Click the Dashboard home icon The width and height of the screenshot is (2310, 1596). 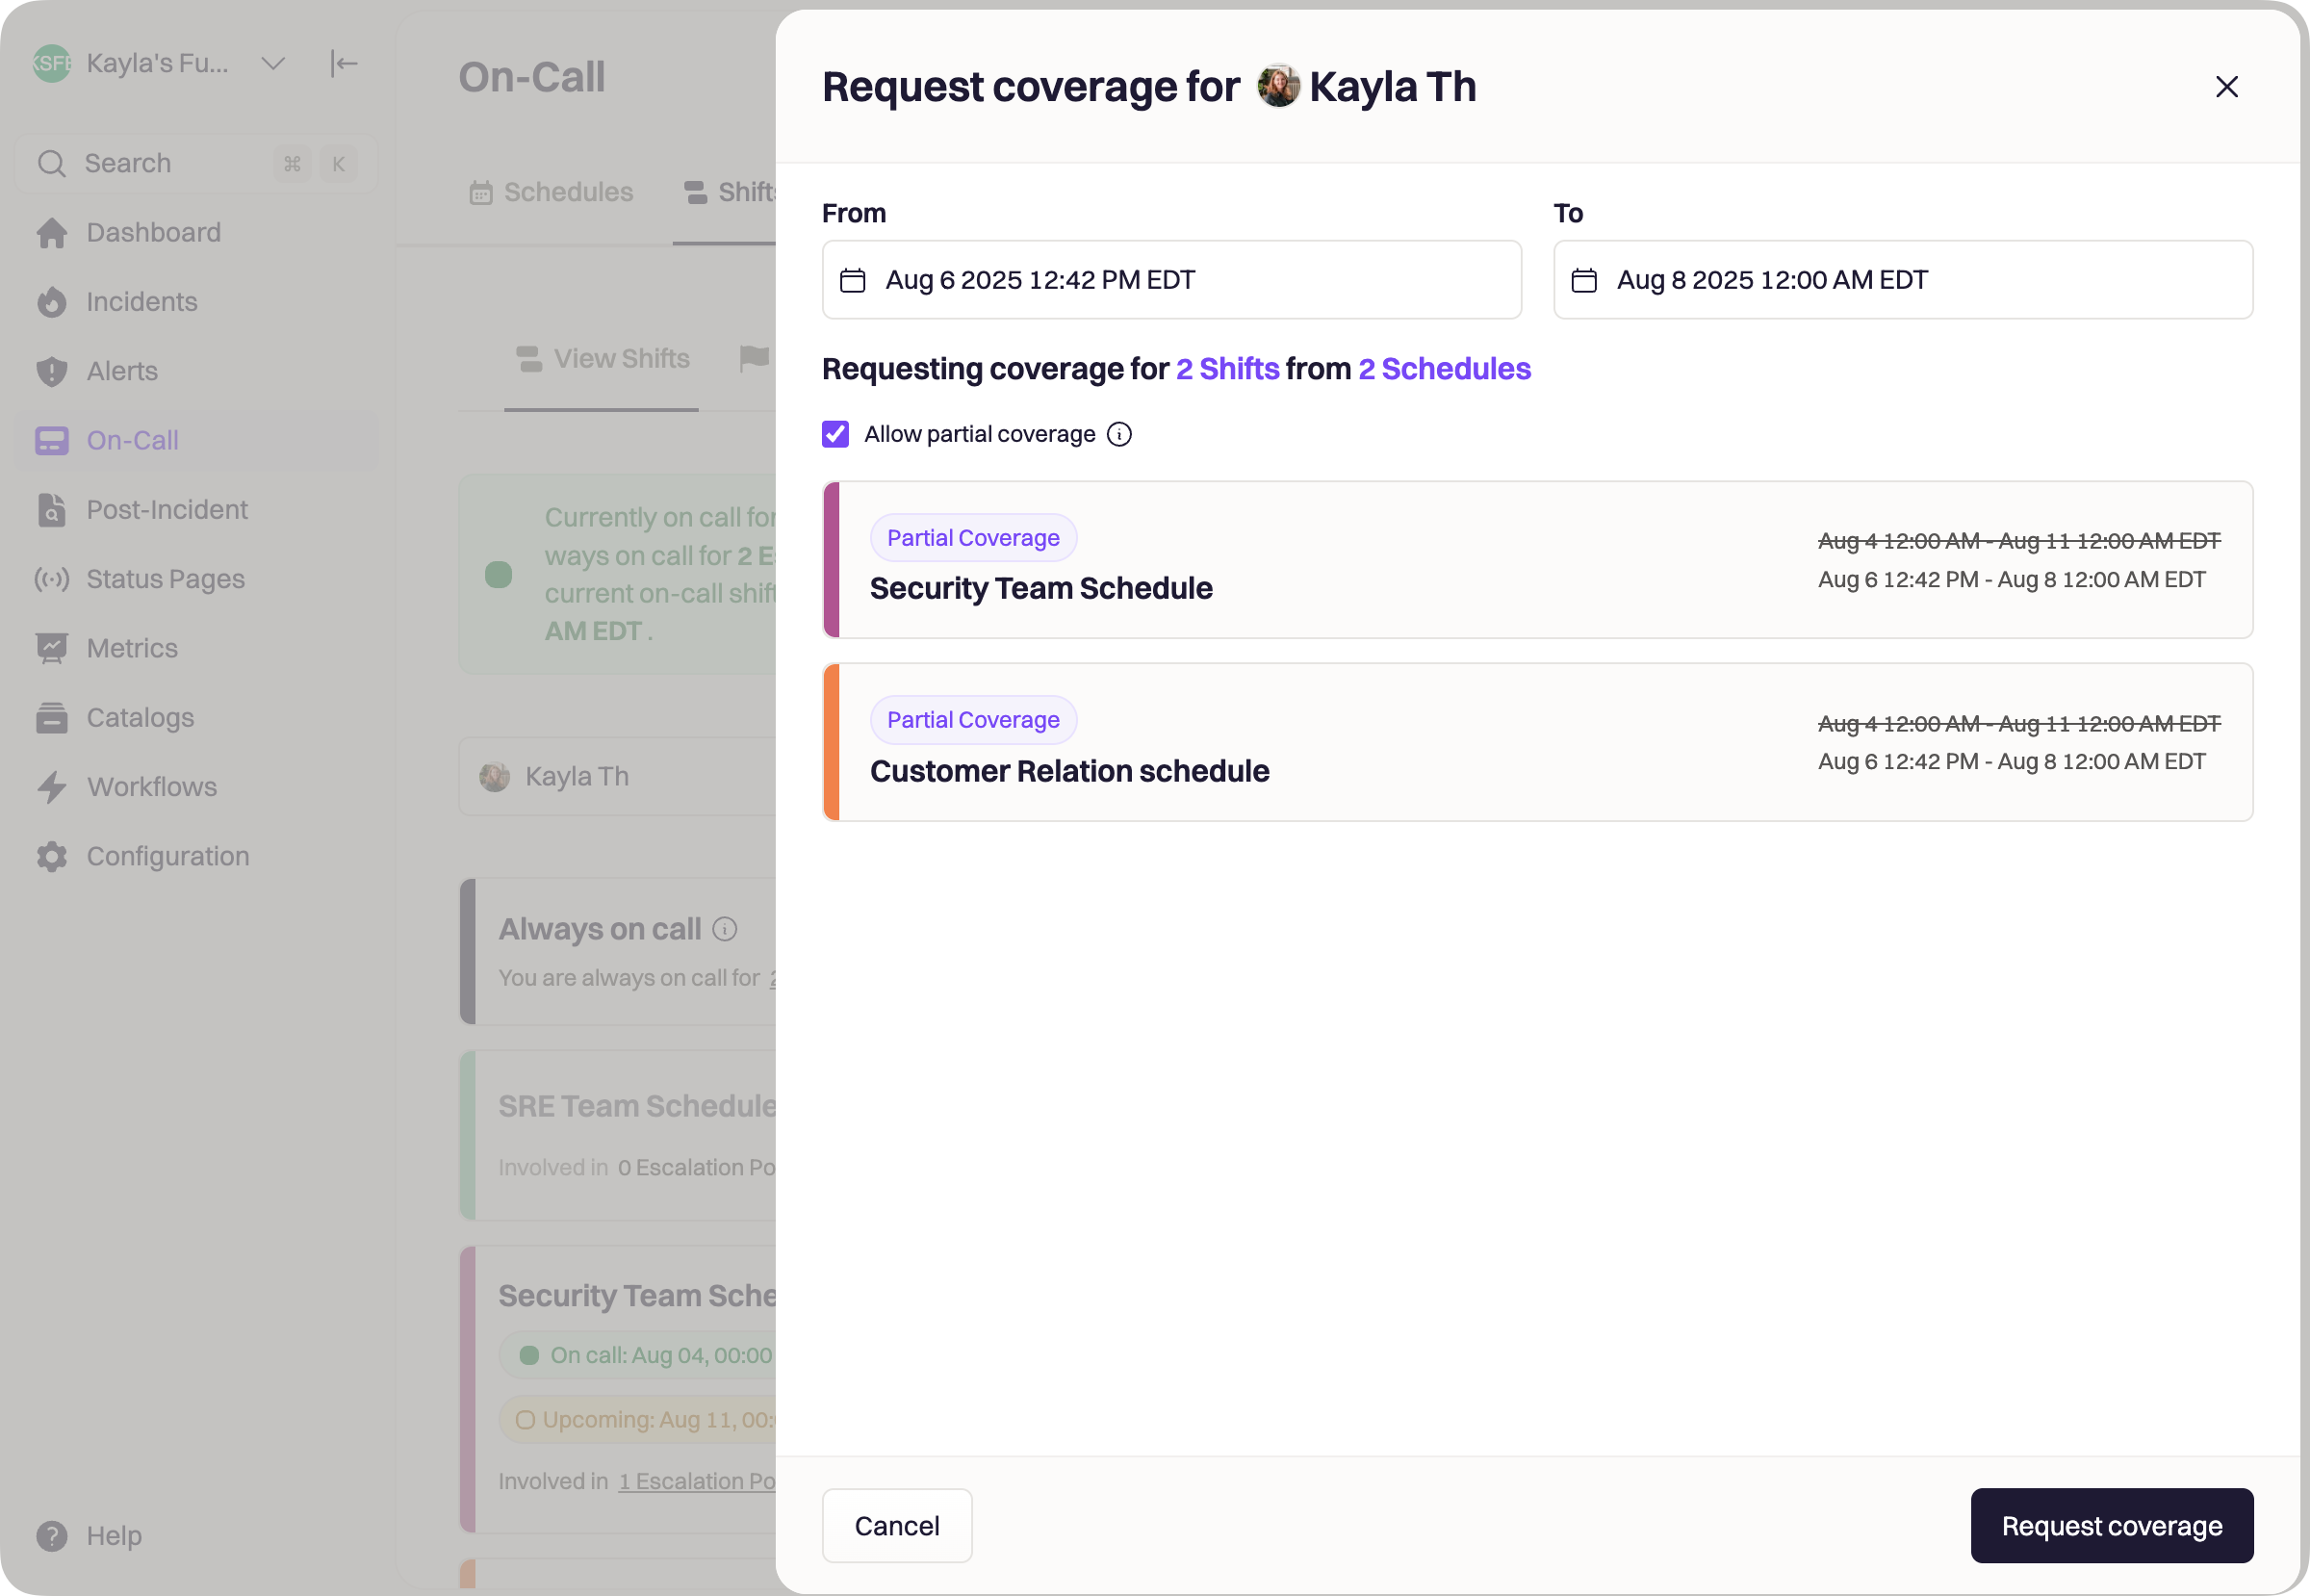point(52,233)
